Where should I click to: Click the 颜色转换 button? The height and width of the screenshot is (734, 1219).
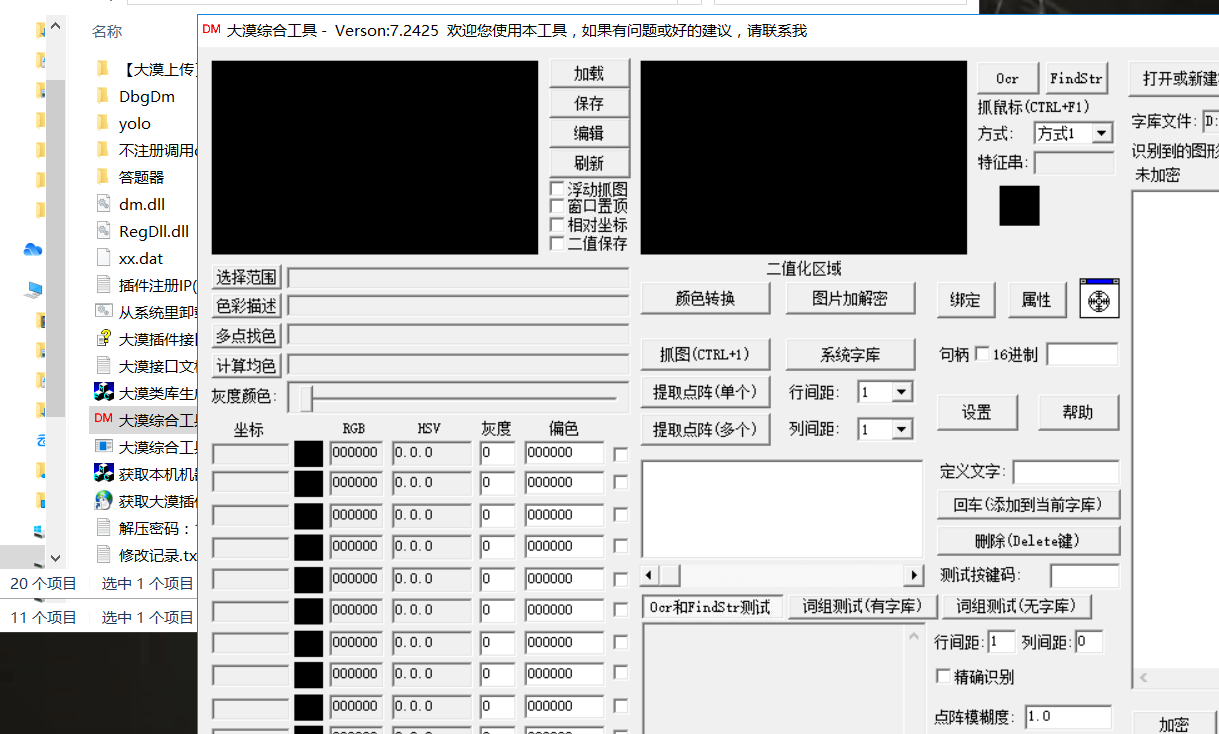coord(705,298)
